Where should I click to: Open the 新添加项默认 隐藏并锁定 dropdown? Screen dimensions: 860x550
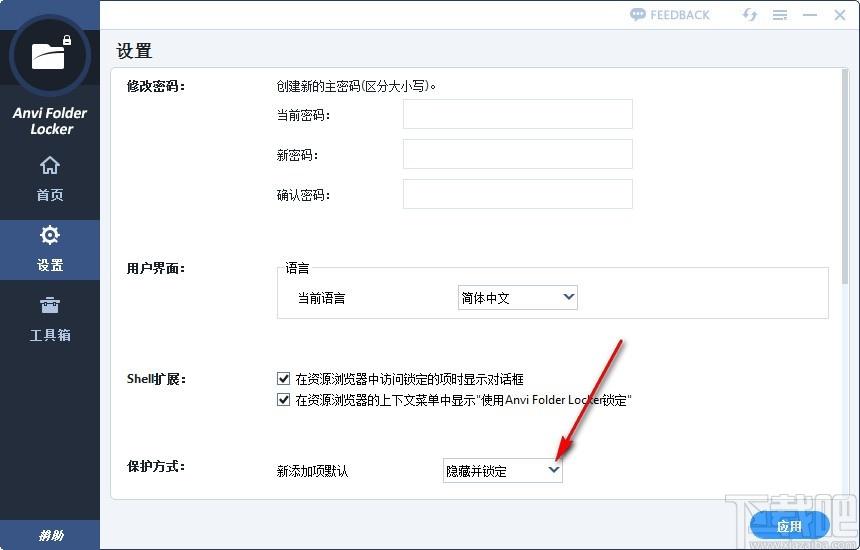(502, 470)
